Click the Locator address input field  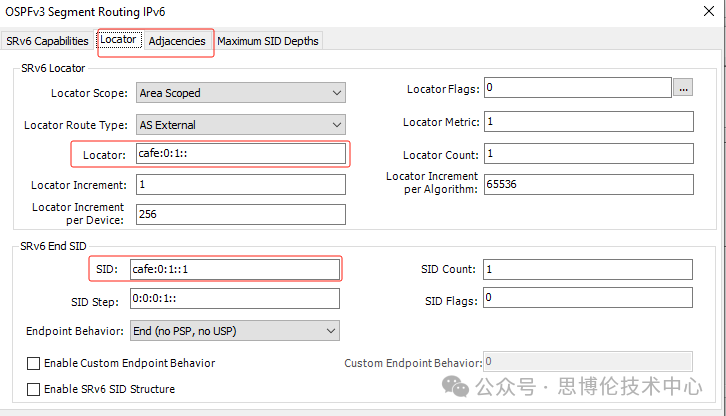click(x=240, y=154)
